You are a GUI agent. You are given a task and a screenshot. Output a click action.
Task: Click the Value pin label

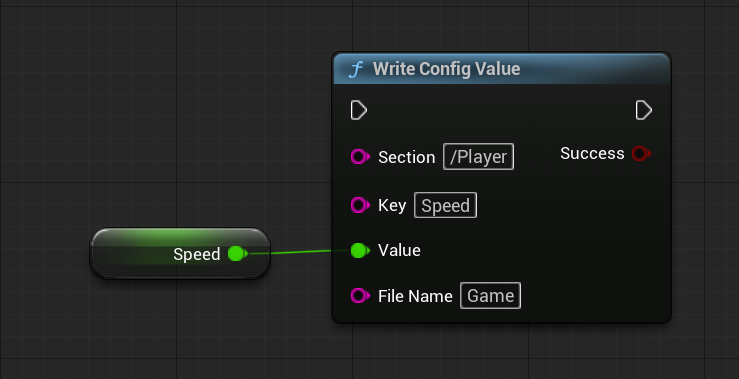click(399, 250)
